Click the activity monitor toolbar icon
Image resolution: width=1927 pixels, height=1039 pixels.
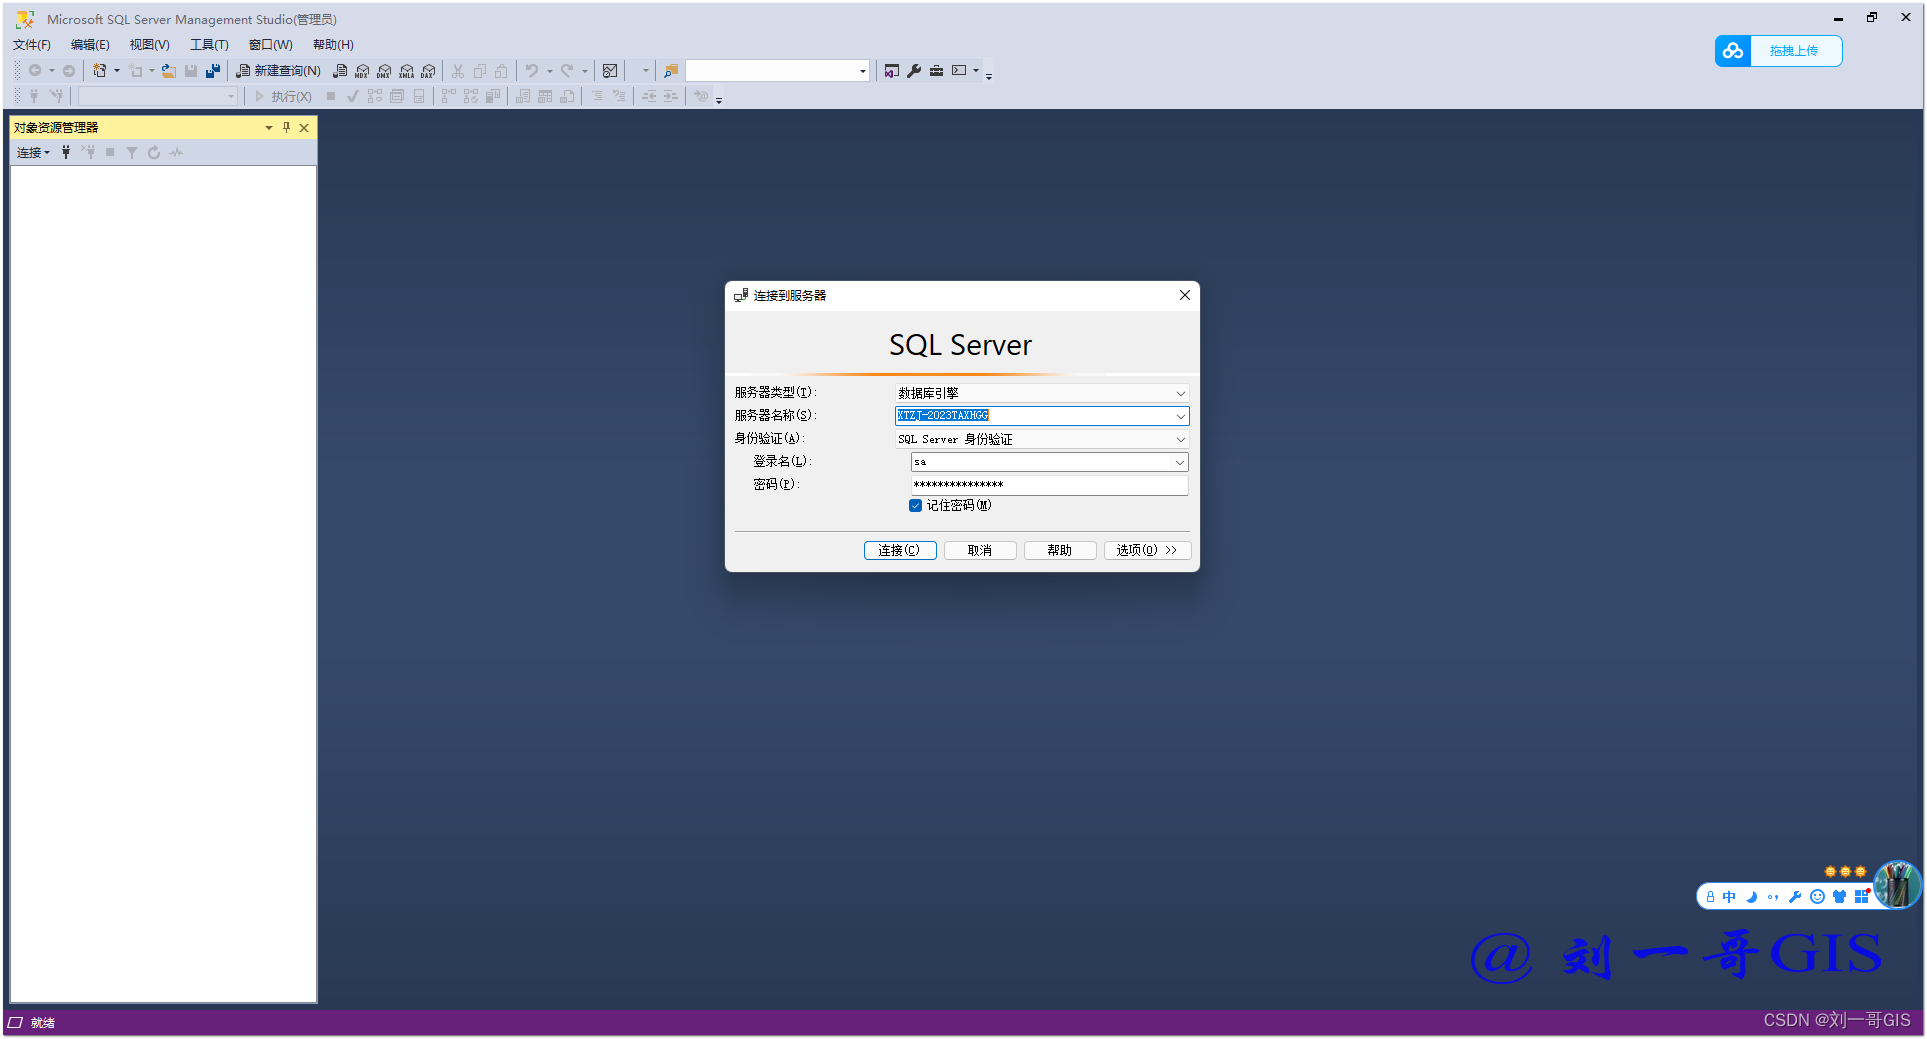point(610,71)
